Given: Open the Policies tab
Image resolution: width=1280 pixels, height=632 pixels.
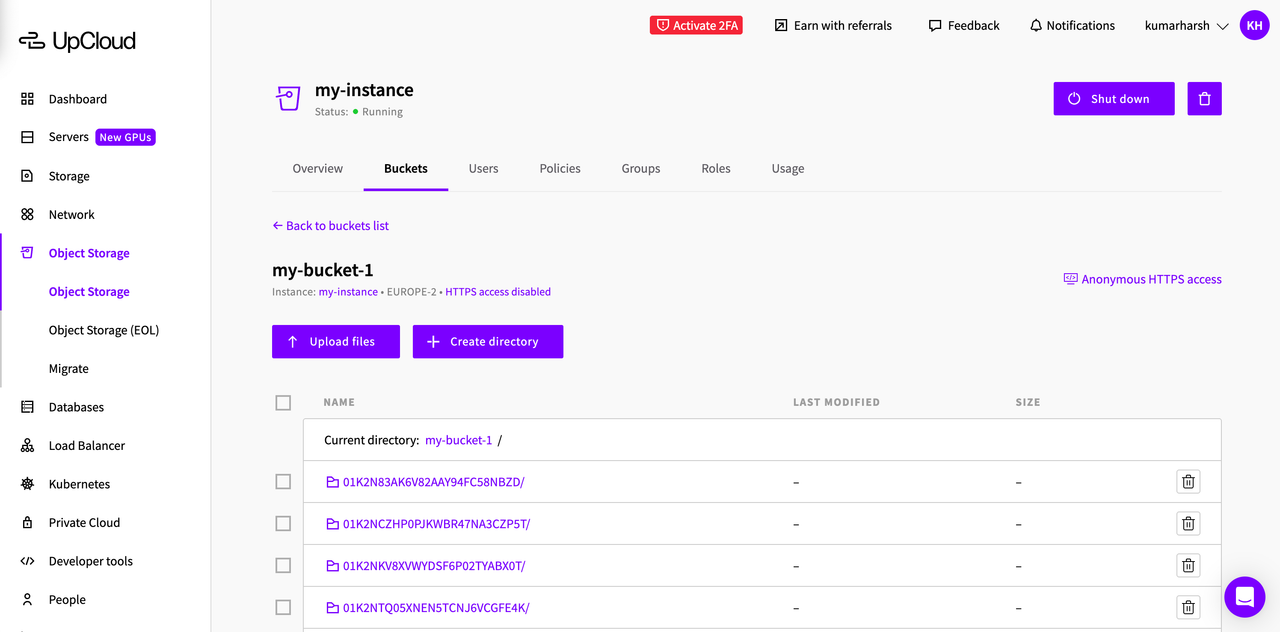Looking at the screenshot, I should point(559,168).
